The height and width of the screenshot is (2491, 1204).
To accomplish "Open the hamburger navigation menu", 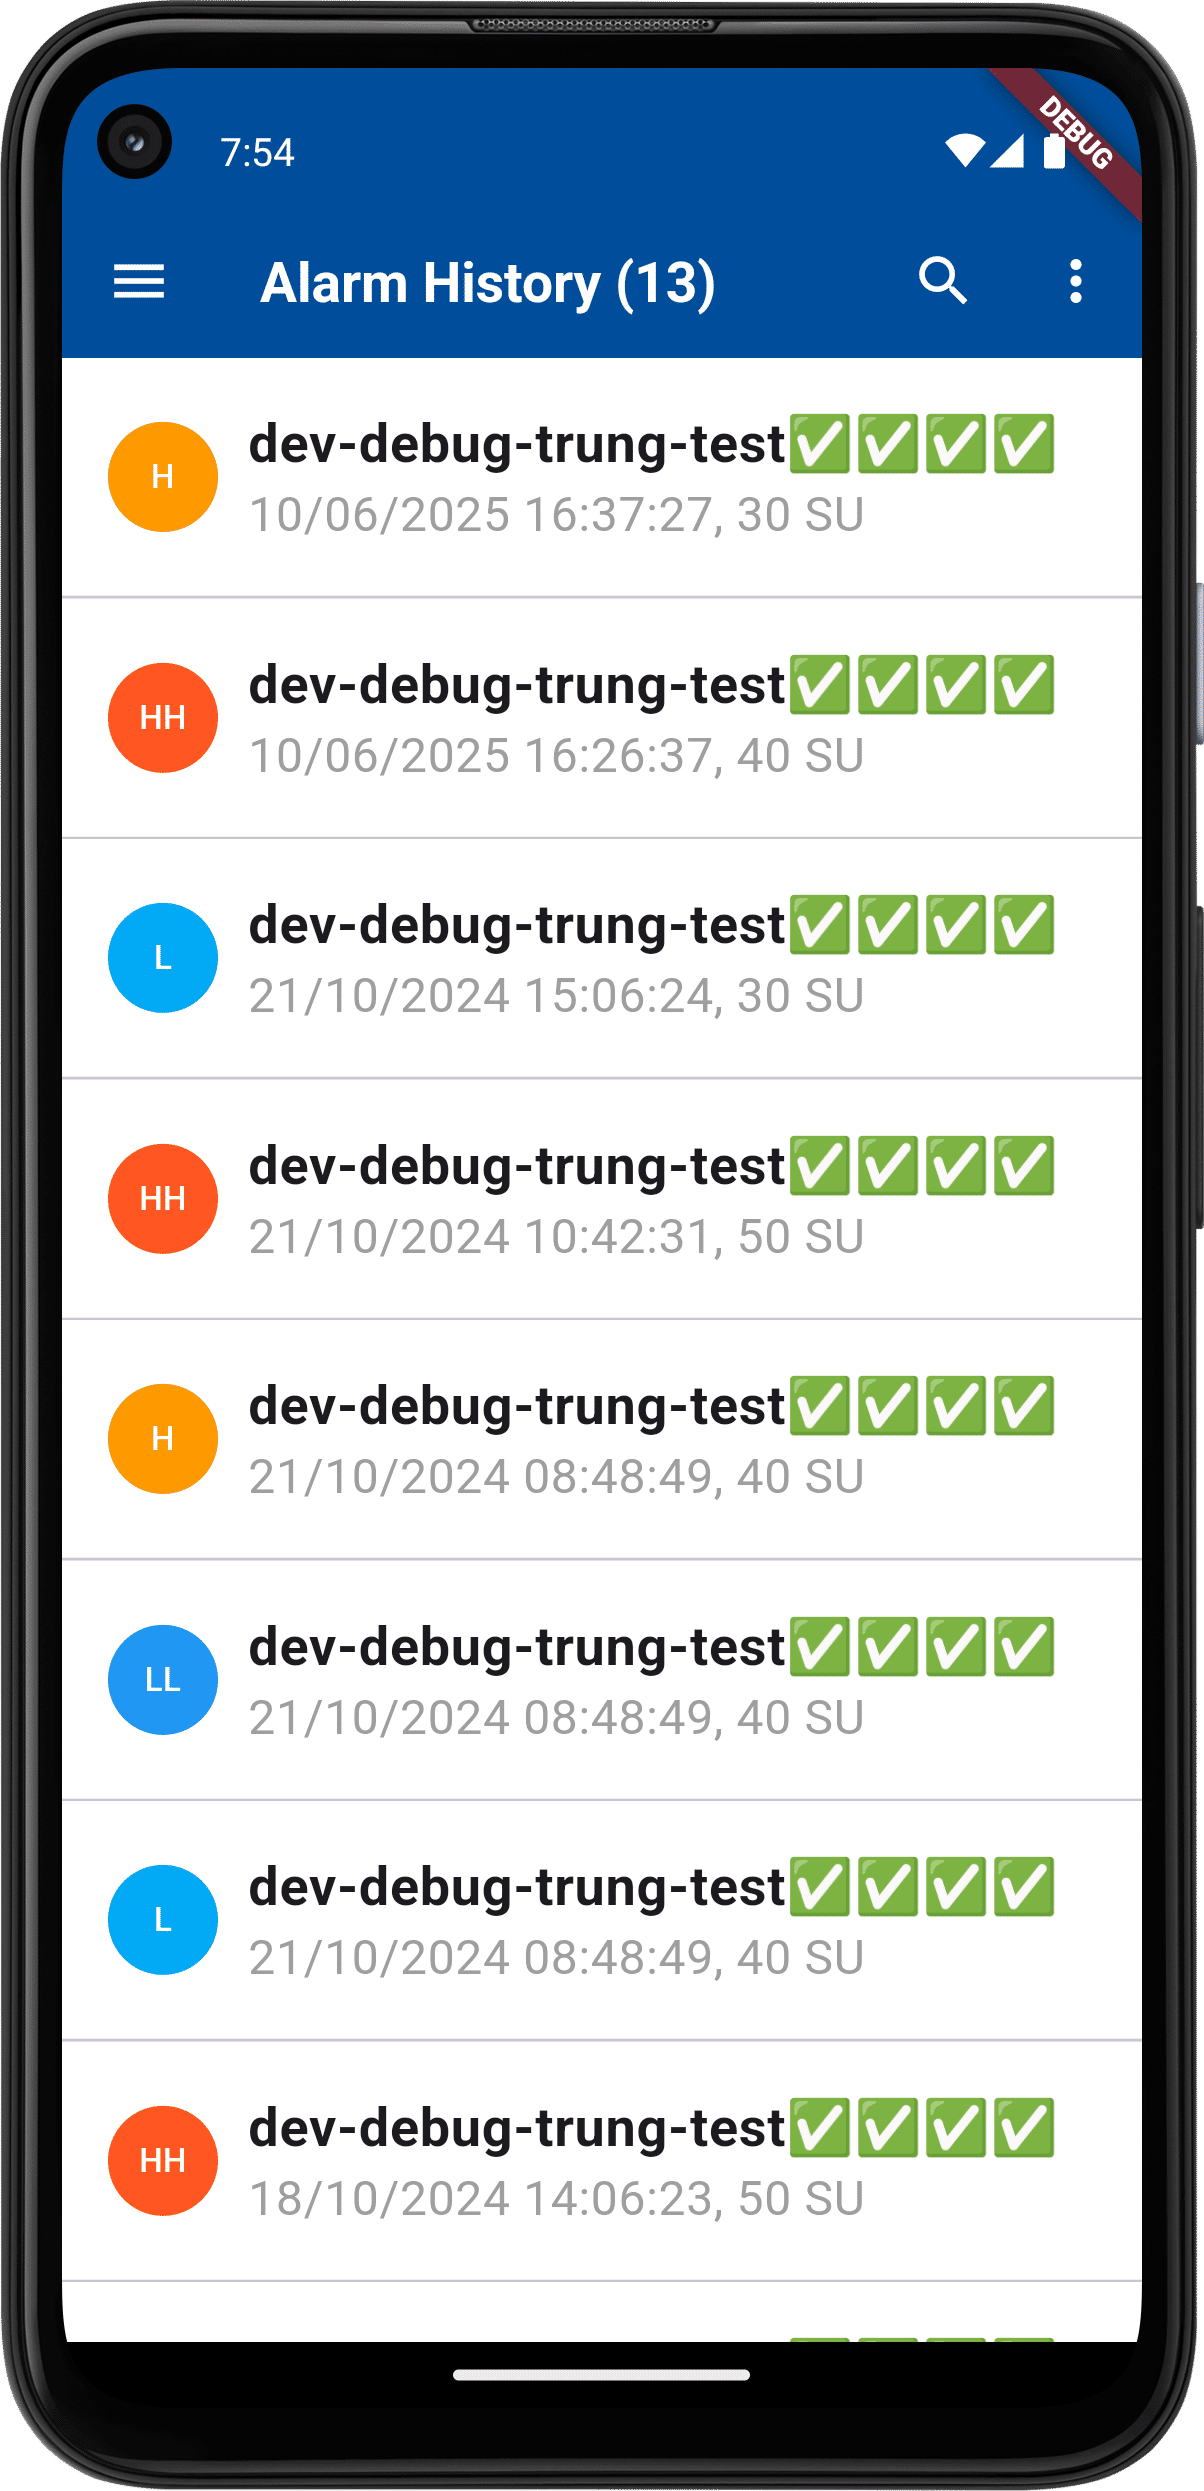I will tap(139, 282).
